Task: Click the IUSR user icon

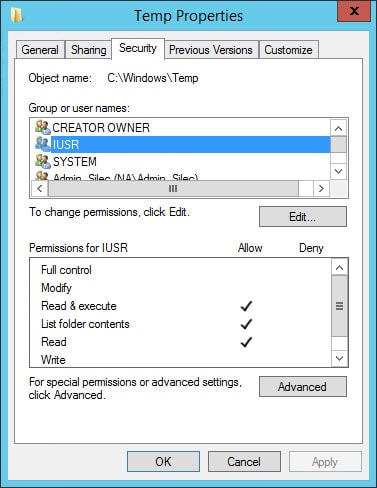Action: (x=43, y=144)
